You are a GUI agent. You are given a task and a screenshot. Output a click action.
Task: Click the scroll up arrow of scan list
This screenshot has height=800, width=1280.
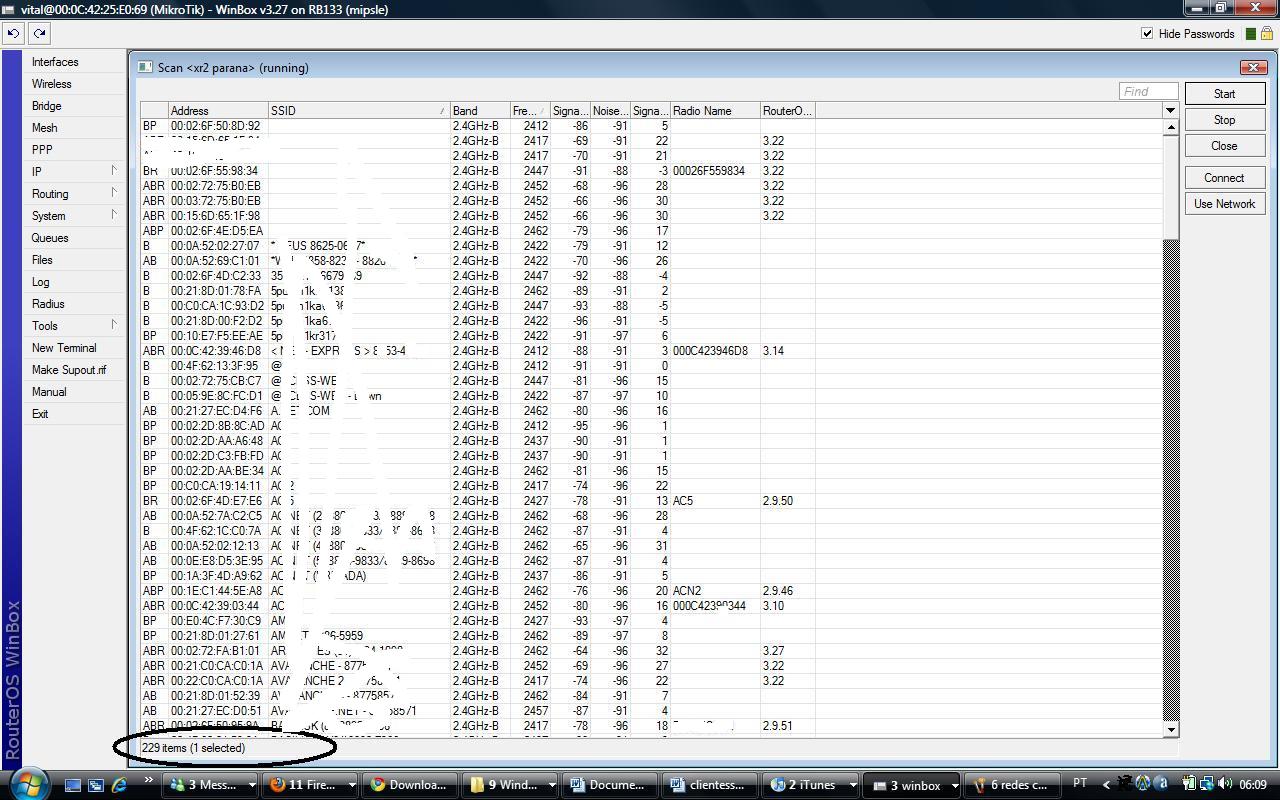(x=1171, y=127)
